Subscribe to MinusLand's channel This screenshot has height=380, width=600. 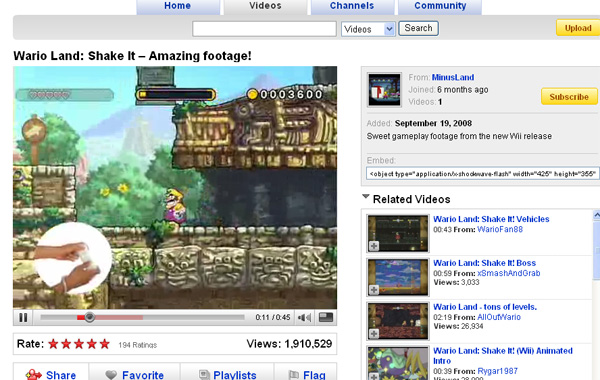click(x=569, y=97)
